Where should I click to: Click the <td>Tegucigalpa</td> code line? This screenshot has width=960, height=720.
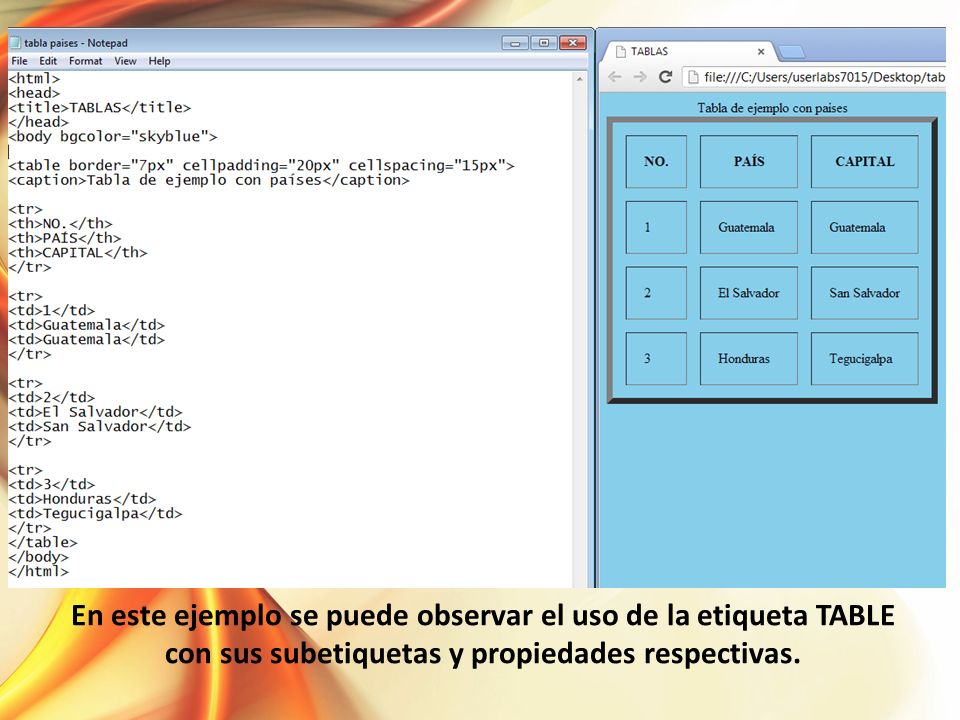click(96, 514)
